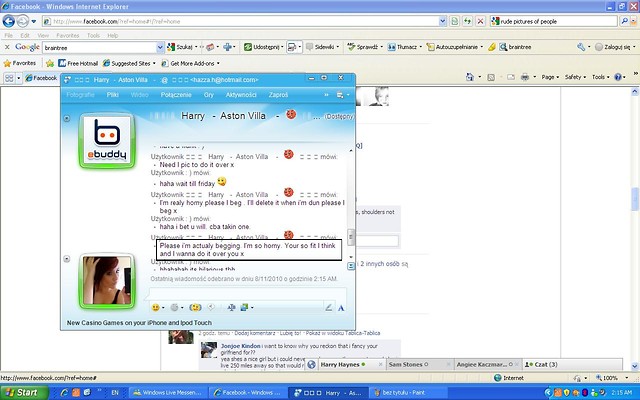640x400 pixels.
Task: Click the Google toolbar plus share icon
Action: pyautogui.click(x=227, y=47)
